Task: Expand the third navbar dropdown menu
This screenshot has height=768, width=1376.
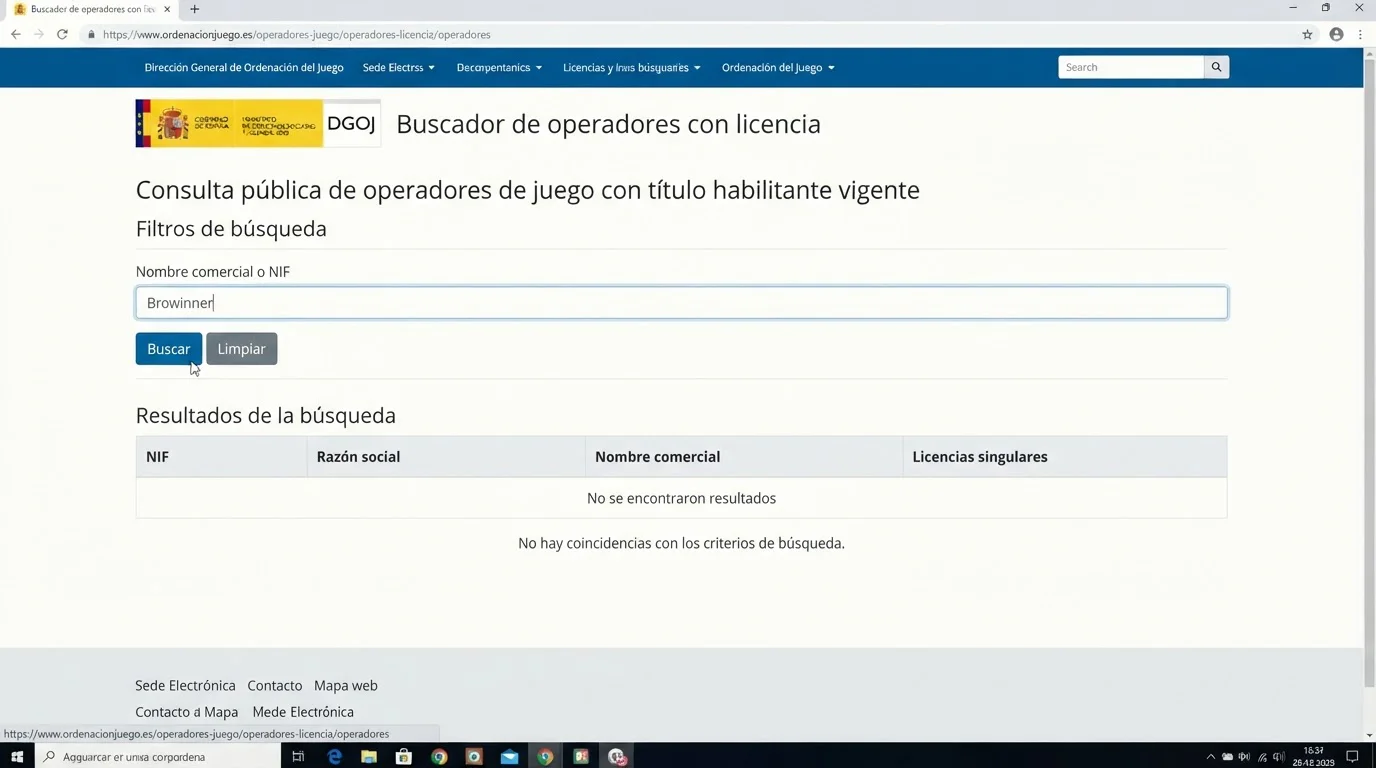Action: point(499,67)
